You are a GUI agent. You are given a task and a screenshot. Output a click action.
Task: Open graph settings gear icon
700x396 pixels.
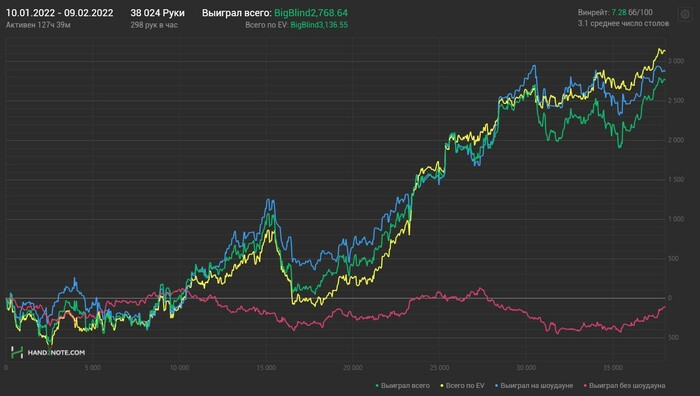point(685,15)
